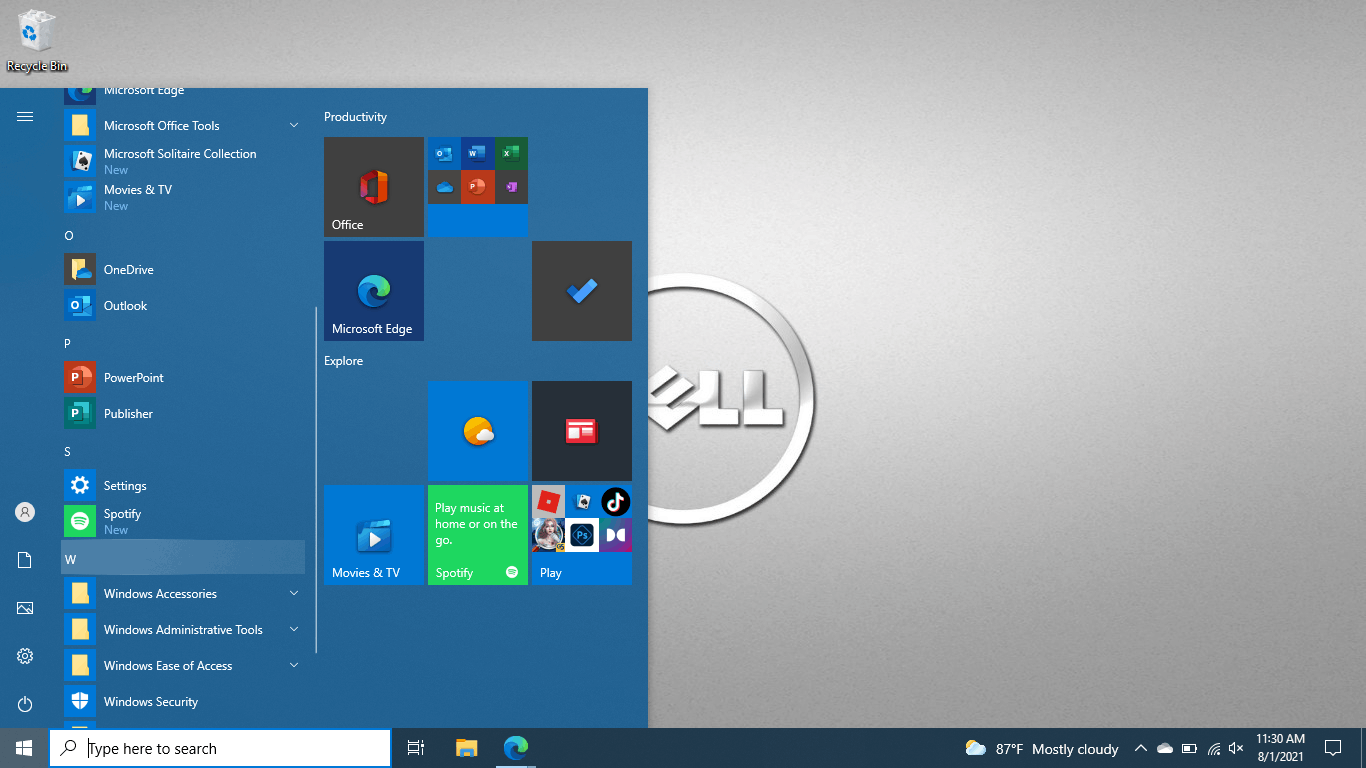Click the Windows Start button
Viewport: 1366px width, 768px height.
[24, 748]
